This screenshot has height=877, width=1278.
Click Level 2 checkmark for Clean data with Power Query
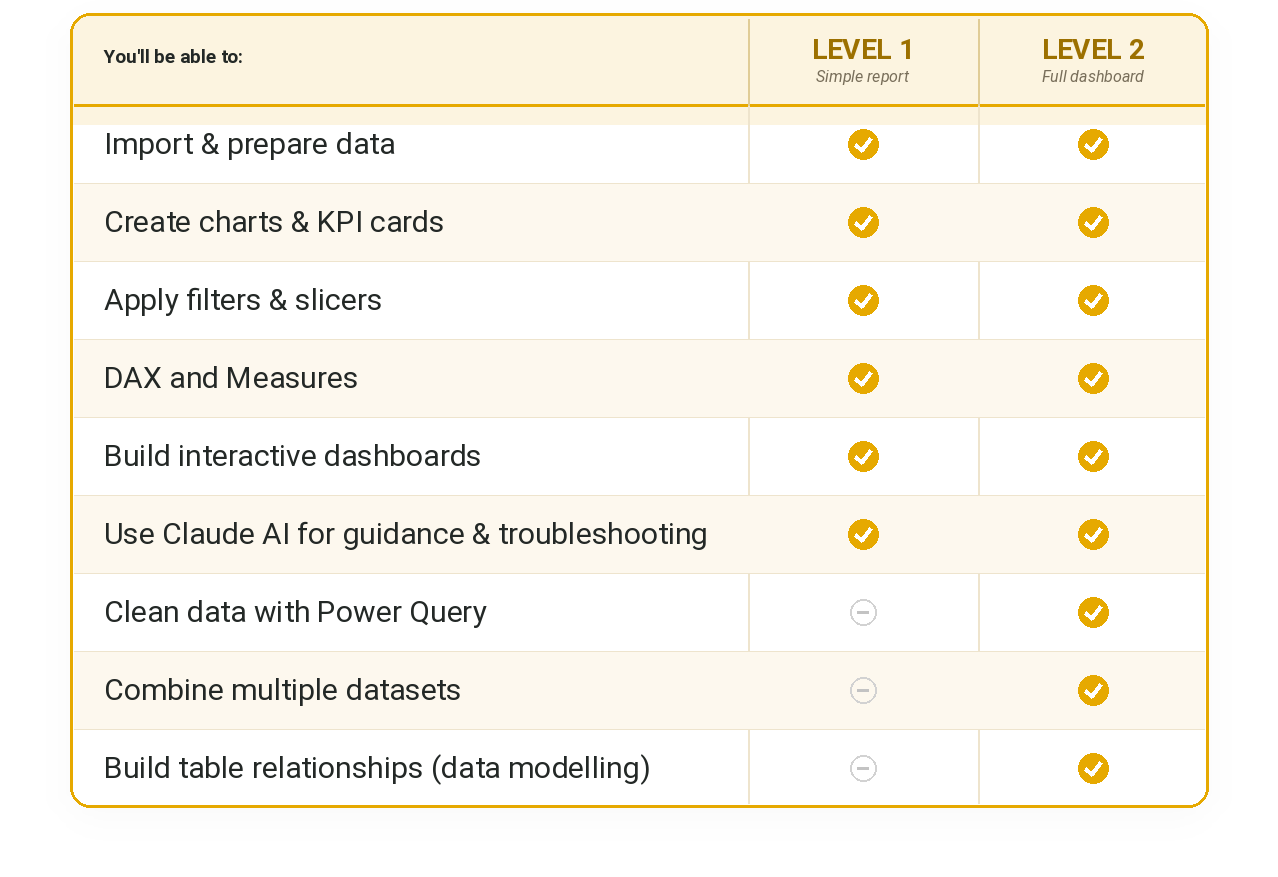pyautogui.click(x=1093, y=612)
